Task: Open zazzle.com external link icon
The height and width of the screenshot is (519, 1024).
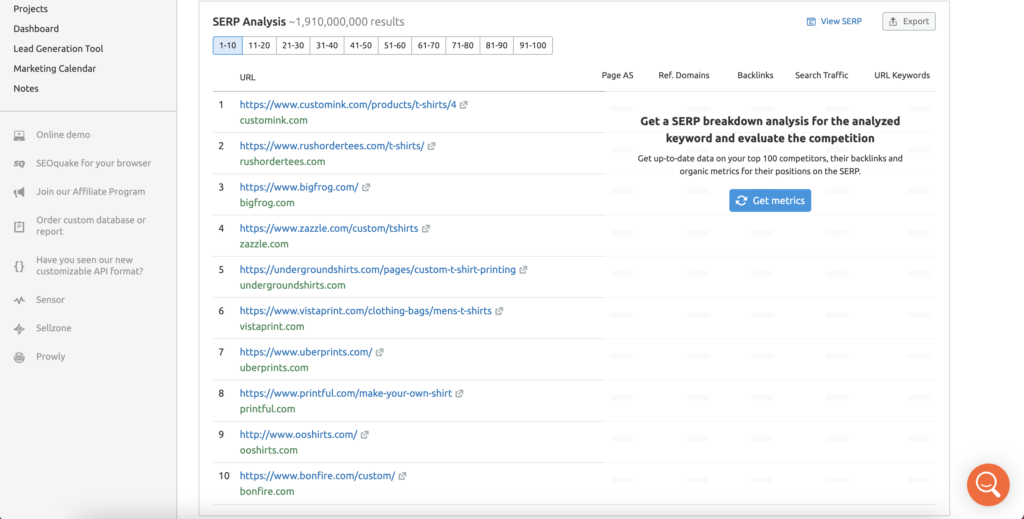Action: tap(426, 228)
